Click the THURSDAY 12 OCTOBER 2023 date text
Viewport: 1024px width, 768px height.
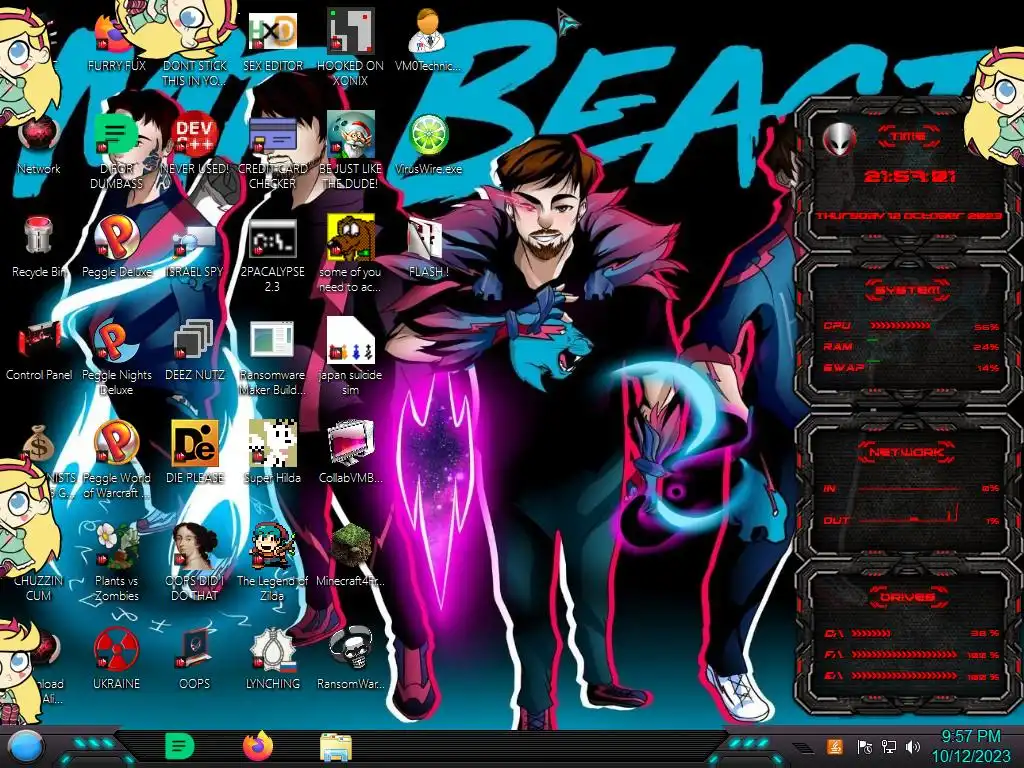pyautogui.click(x=908, y=216)
